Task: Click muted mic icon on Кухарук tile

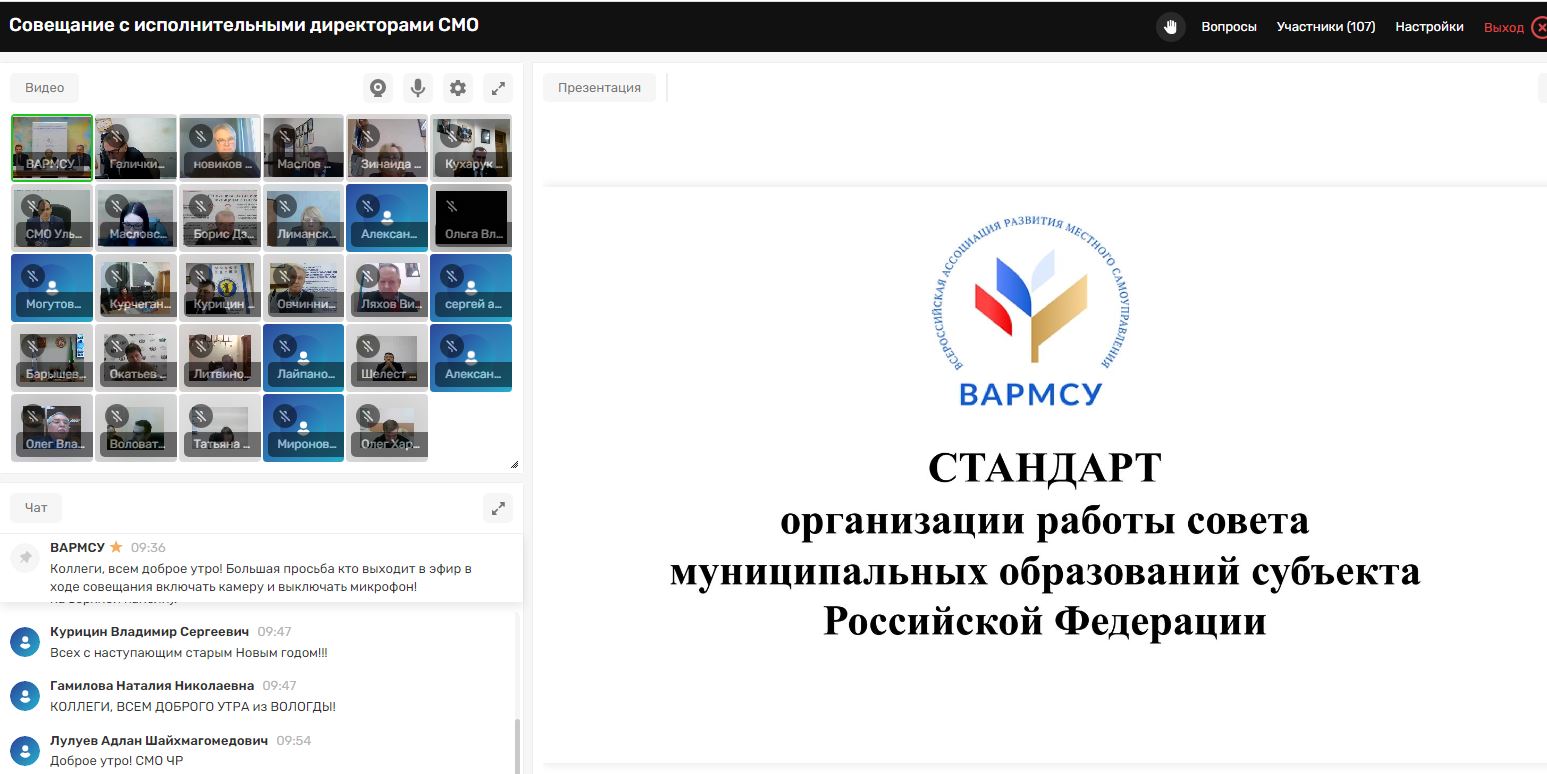Action: (452, 136)
